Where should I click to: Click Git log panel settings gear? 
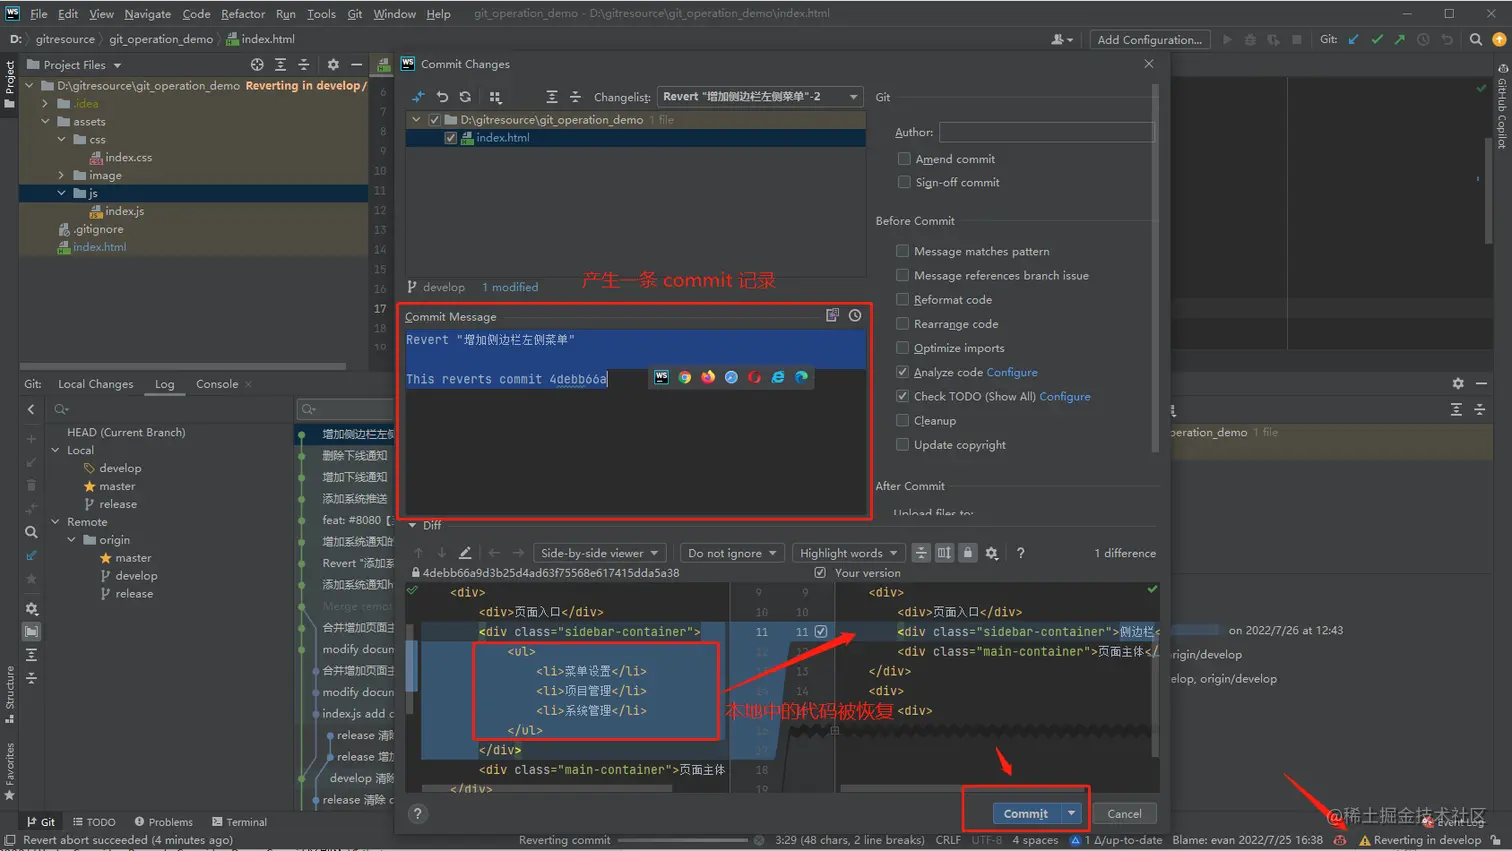click(1458, 384)
